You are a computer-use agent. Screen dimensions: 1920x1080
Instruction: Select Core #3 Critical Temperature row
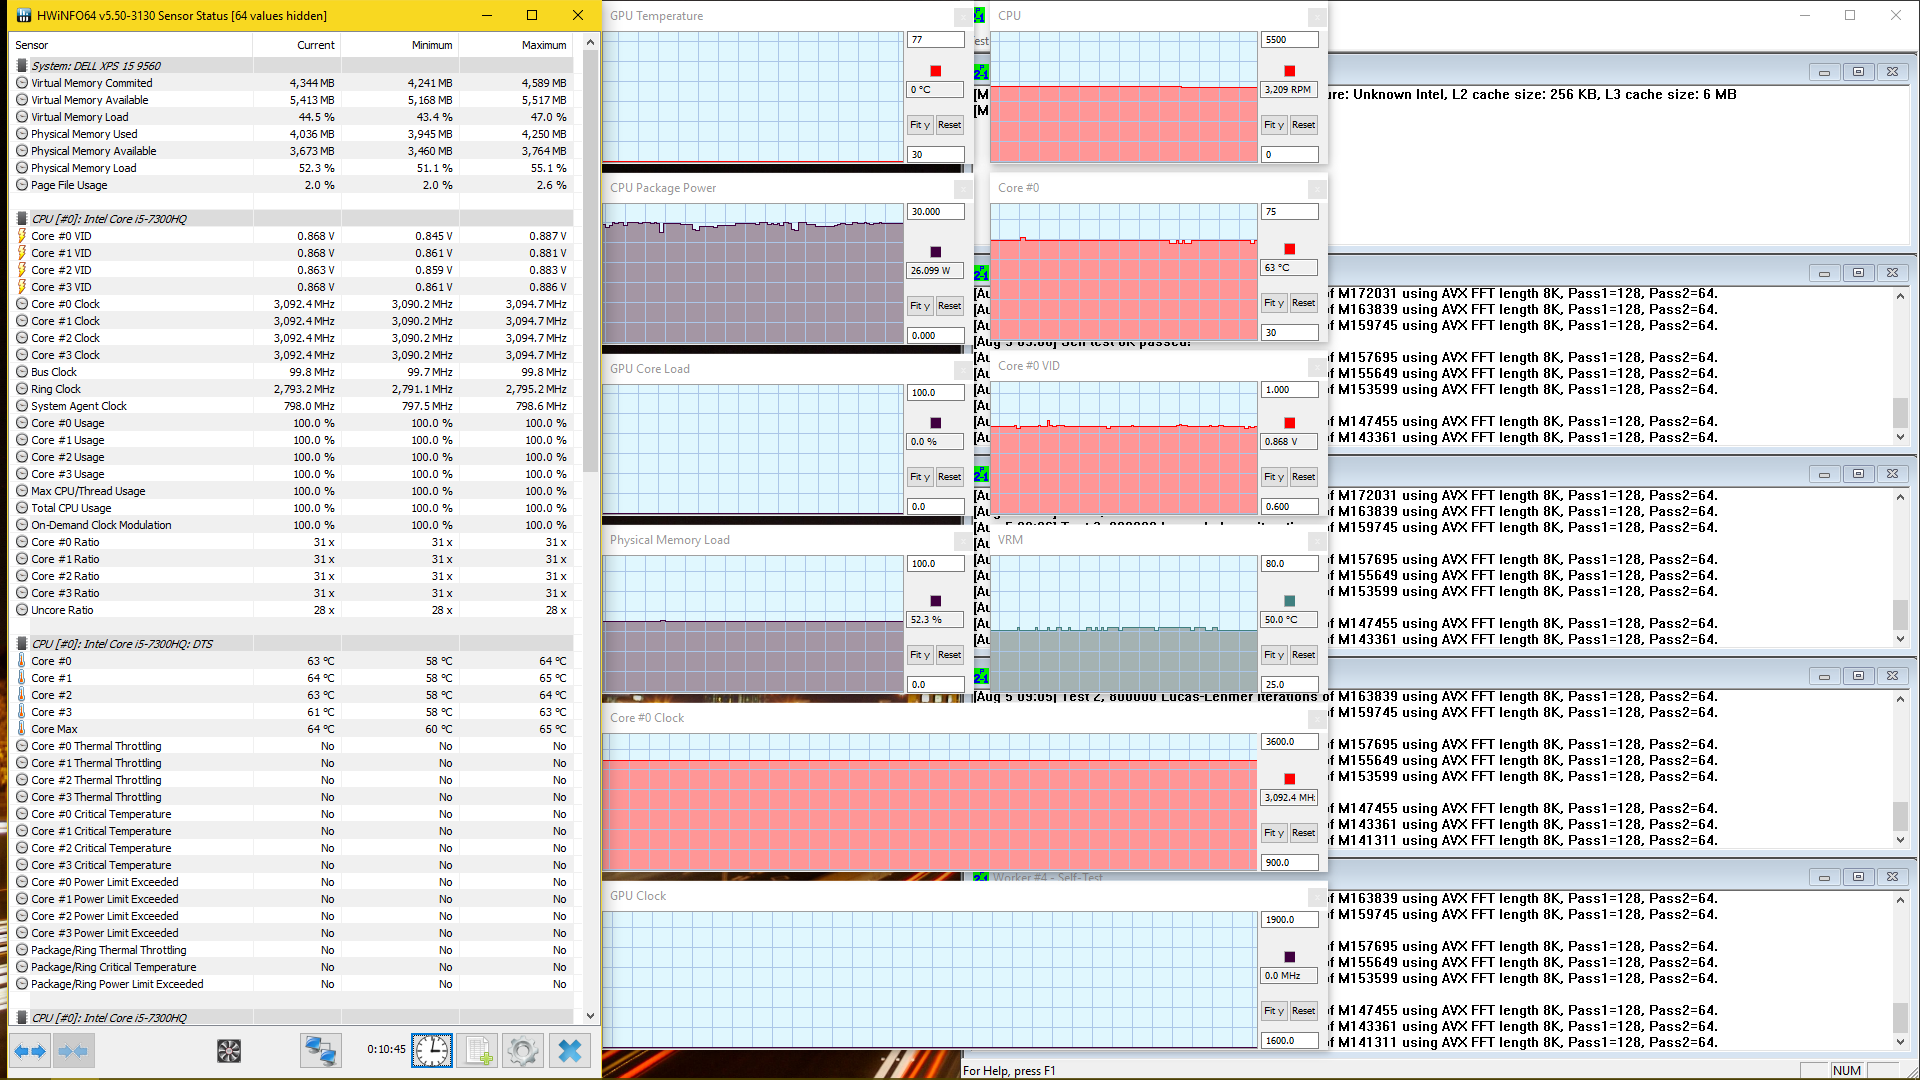pos(291,865)
